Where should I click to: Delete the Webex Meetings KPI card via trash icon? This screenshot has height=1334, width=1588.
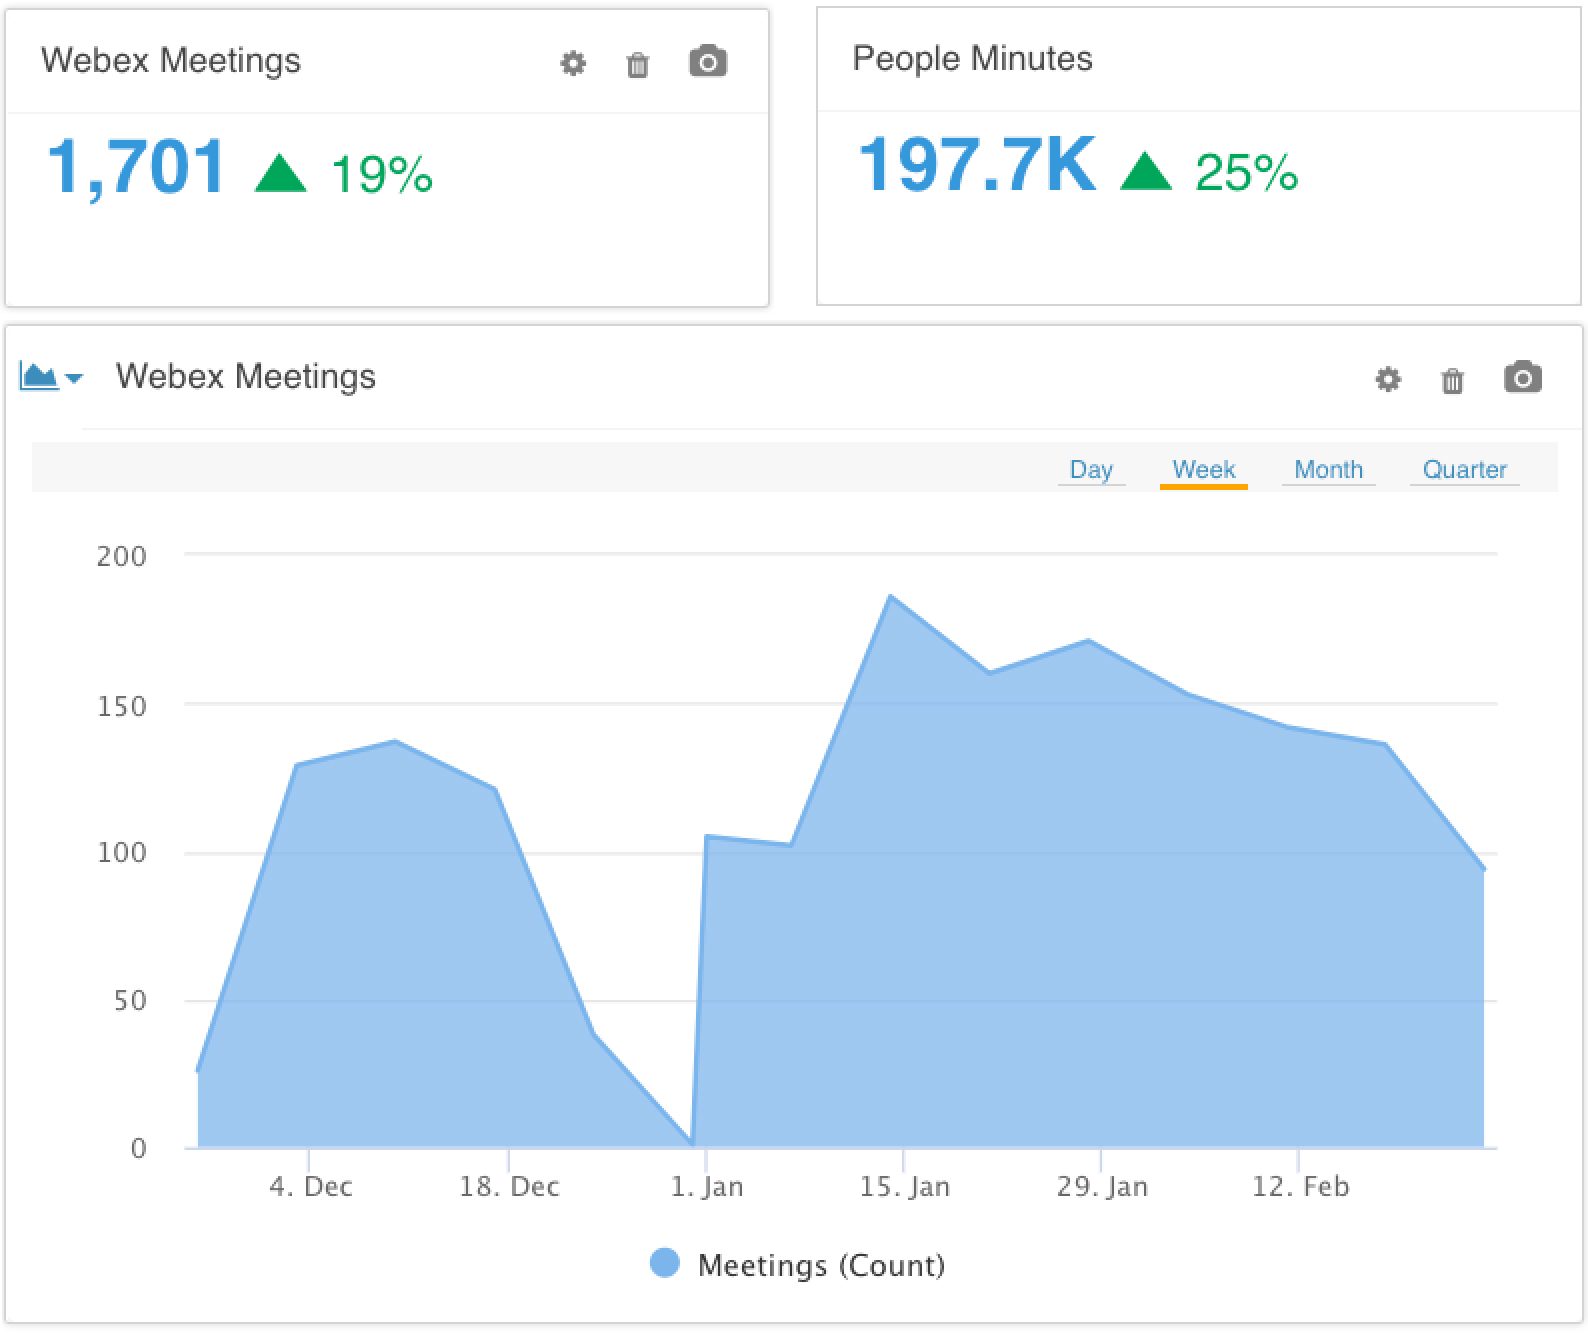click(637, 65)
